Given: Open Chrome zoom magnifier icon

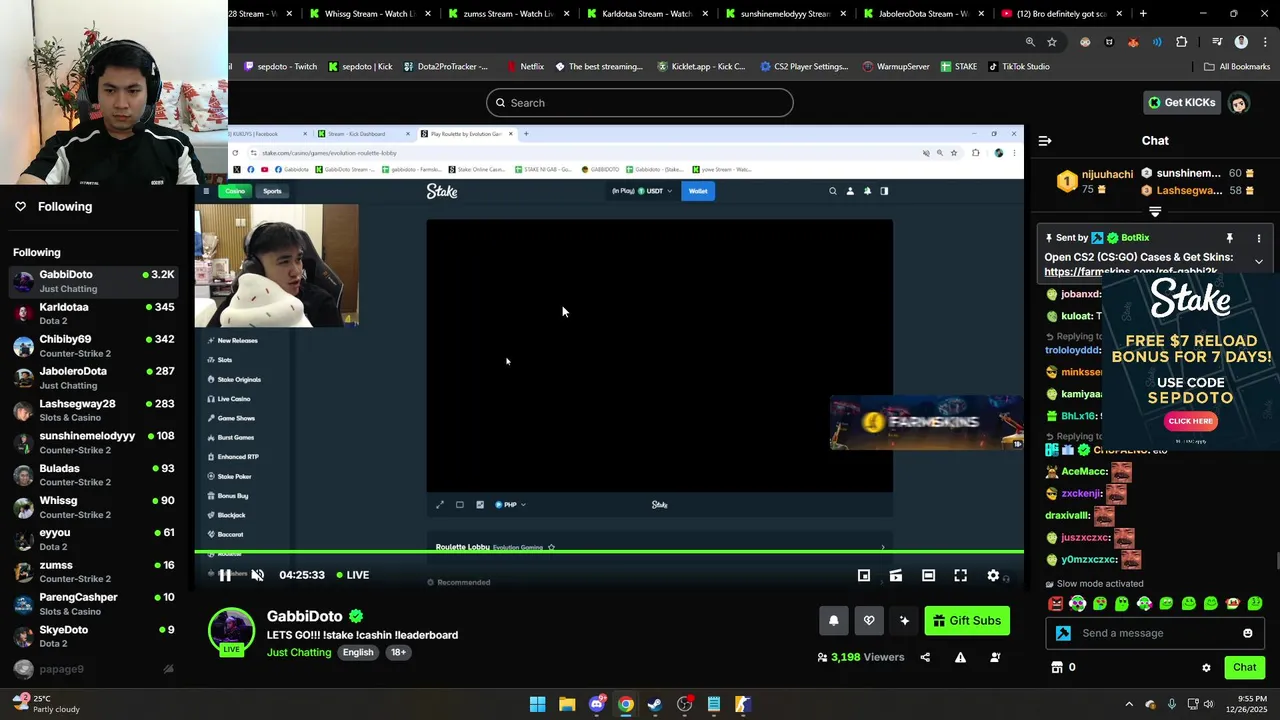Looking at the screenshot, I should (1030, 42).
